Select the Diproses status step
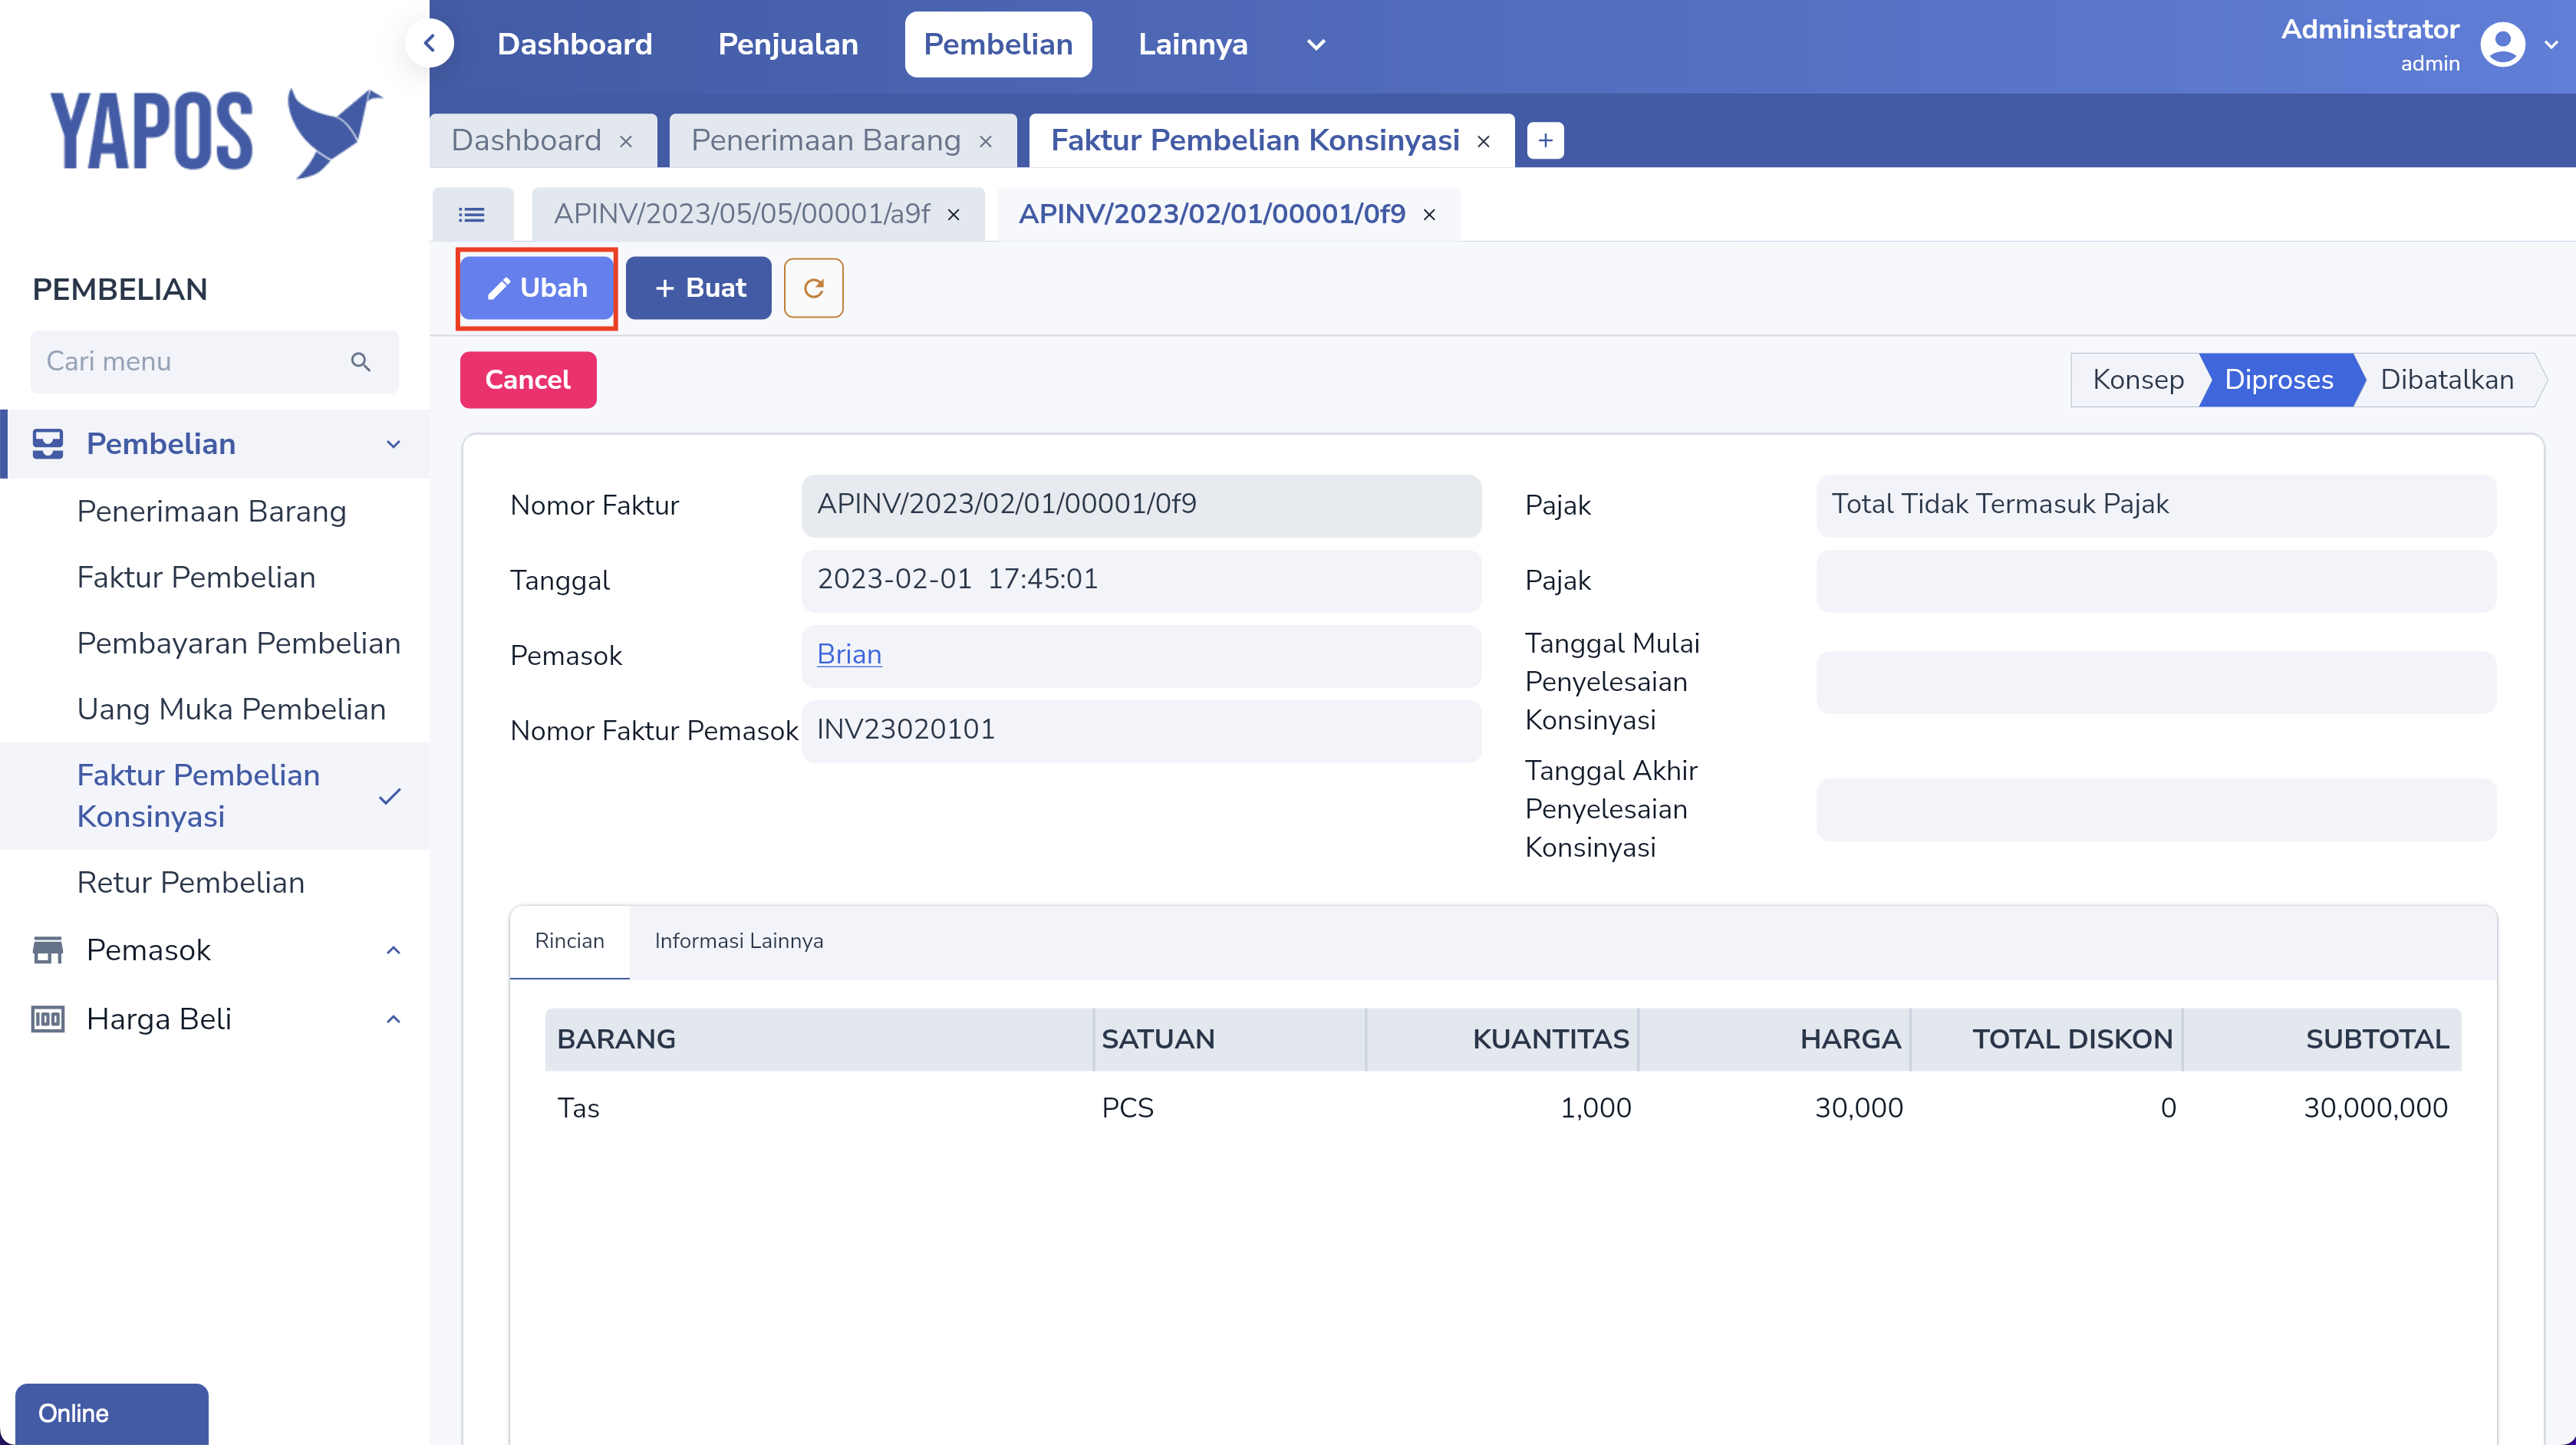This screenshot has height=1445, width=2576. 2279,380
